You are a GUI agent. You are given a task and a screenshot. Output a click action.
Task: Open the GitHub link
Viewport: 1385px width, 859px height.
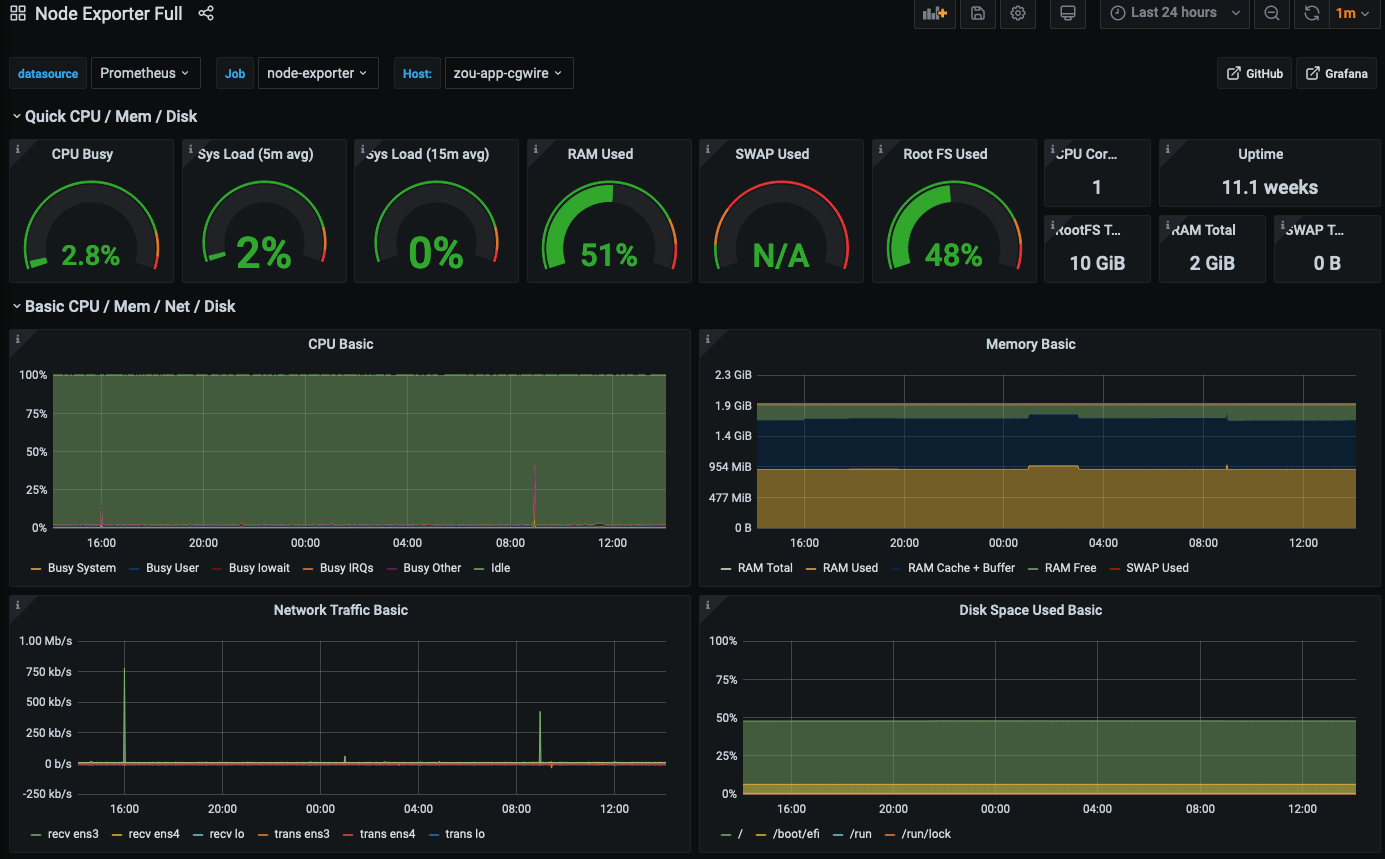1255,73
